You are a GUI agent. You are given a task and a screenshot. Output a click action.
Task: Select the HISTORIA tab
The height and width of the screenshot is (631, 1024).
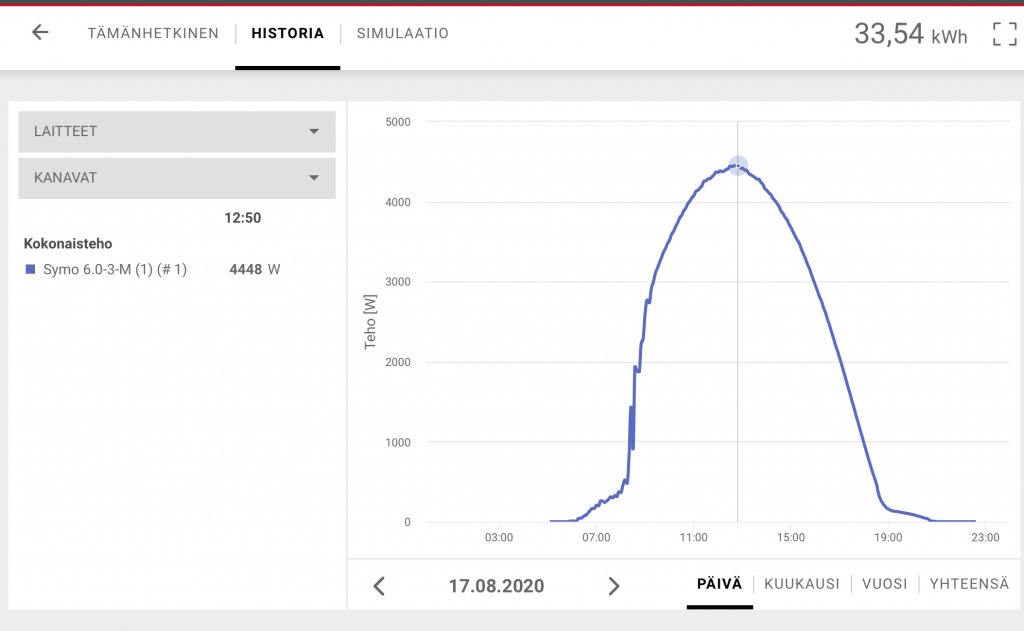tap(287, 33)
